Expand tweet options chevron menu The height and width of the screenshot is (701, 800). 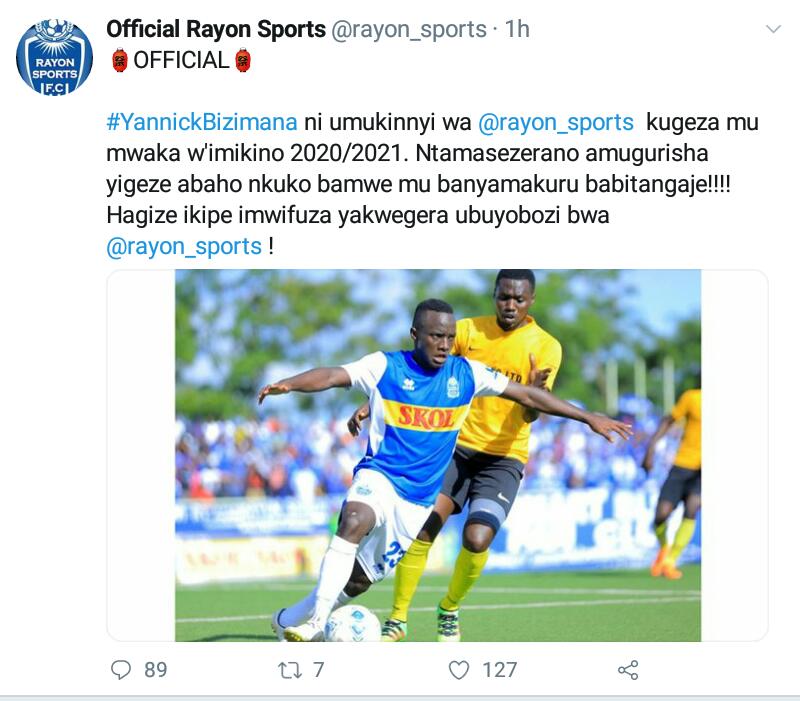coord(773,29)
